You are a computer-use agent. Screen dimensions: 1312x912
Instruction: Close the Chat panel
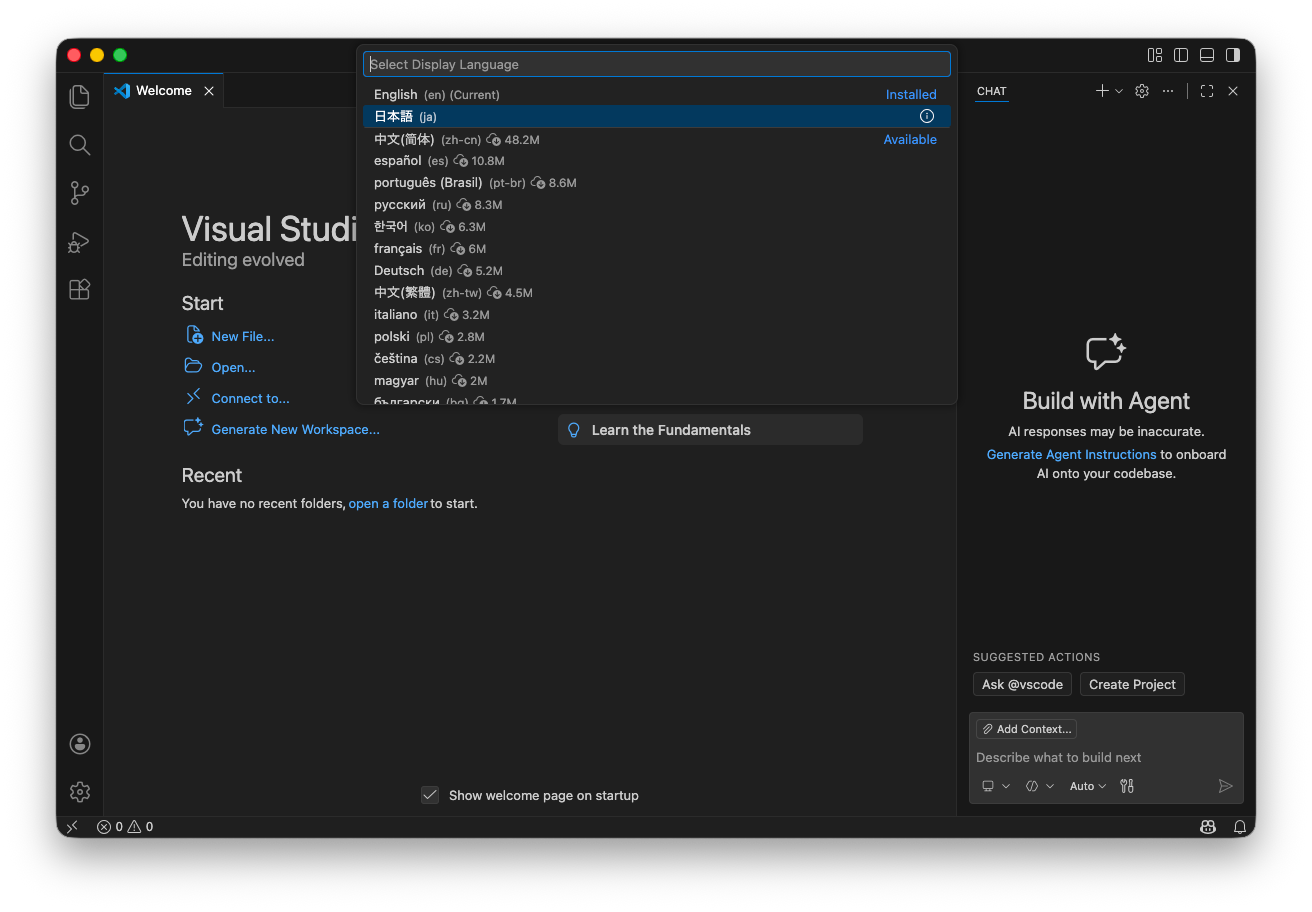point(1233,91)
